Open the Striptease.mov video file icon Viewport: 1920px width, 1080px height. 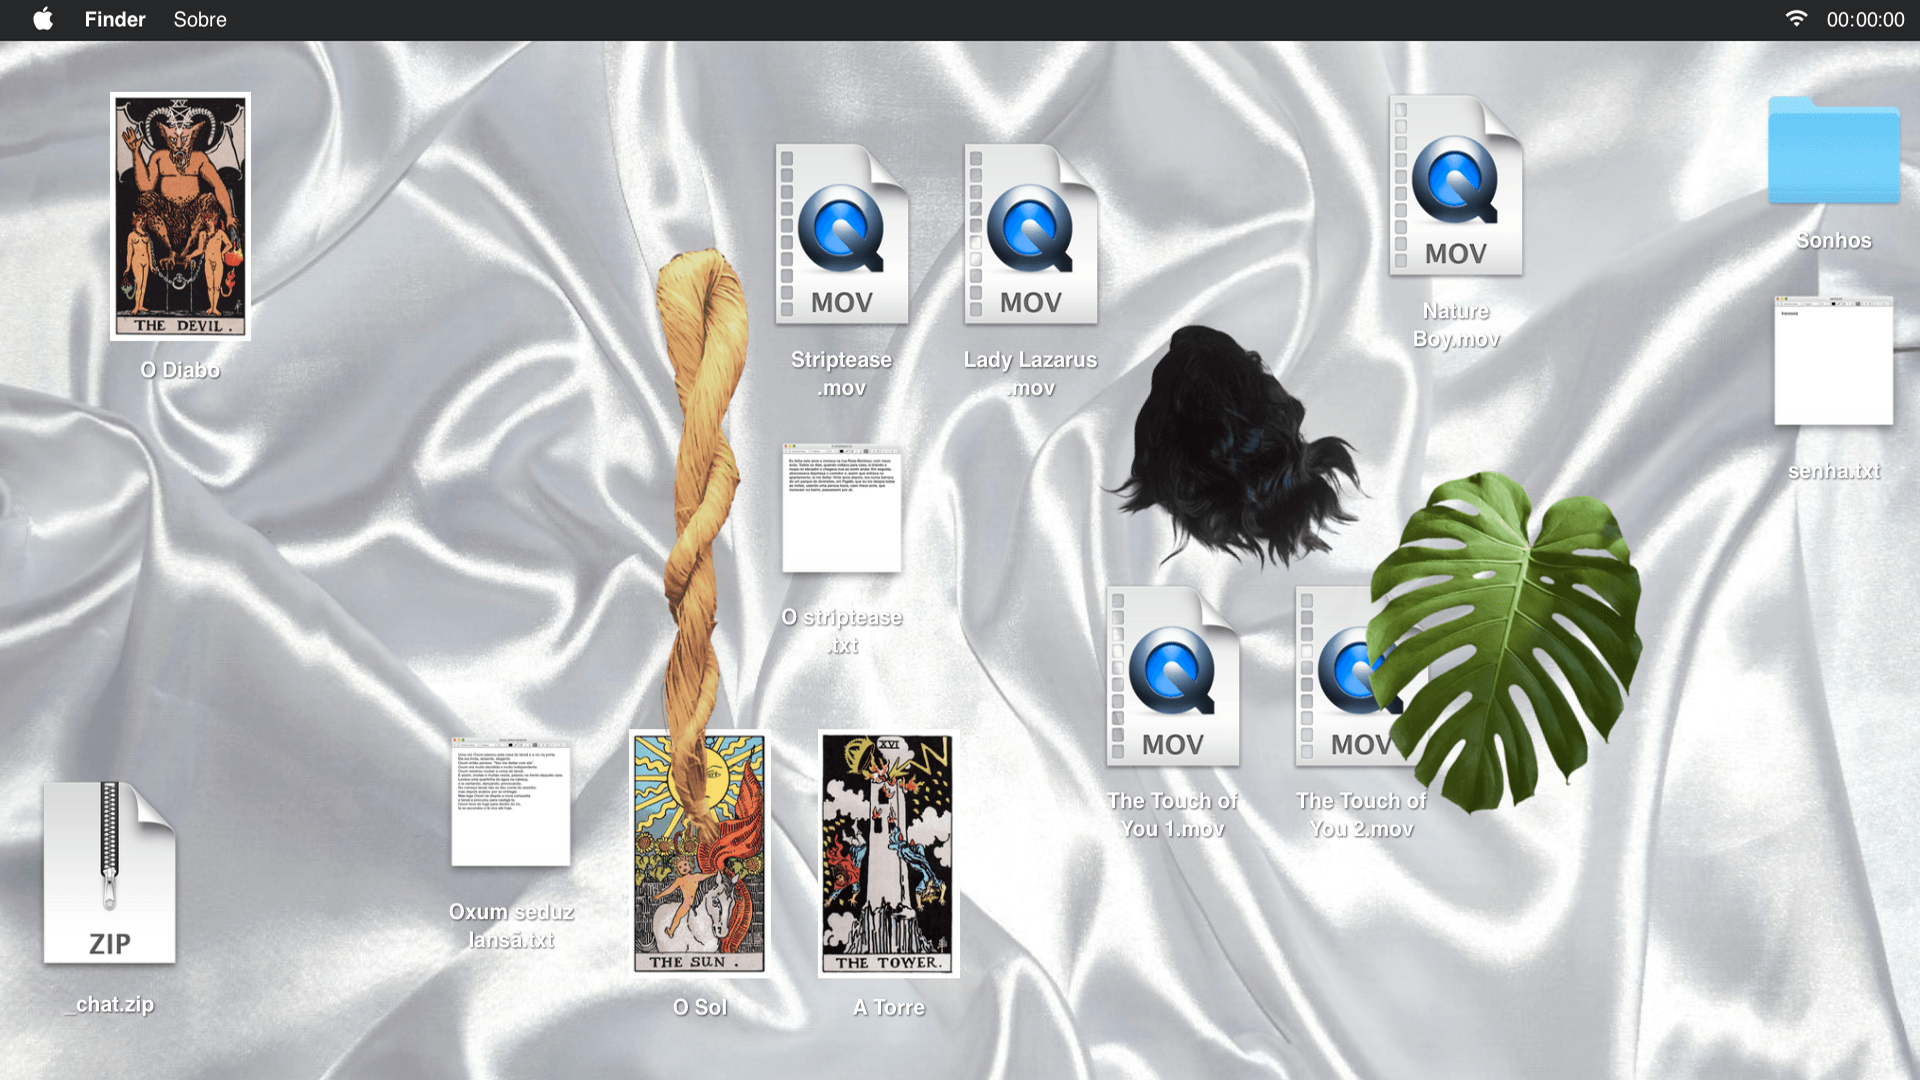point(842,234)
